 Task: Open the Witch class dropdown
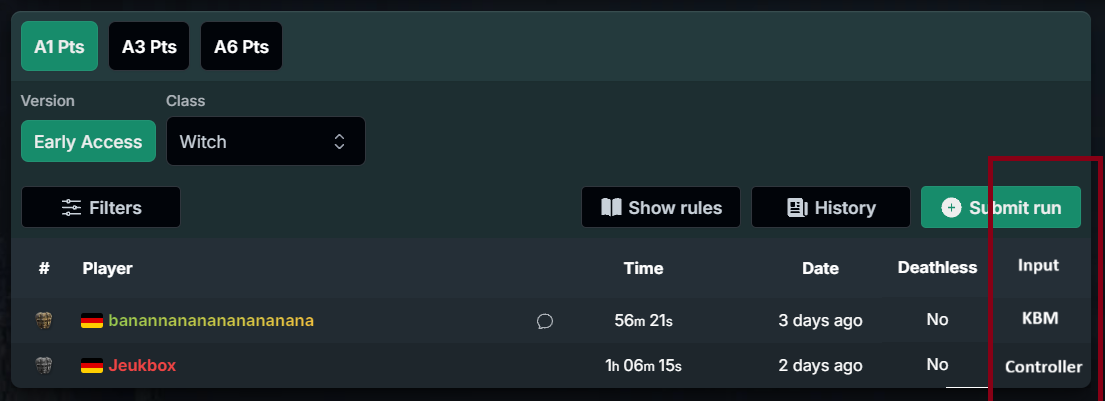click(266, 141)
